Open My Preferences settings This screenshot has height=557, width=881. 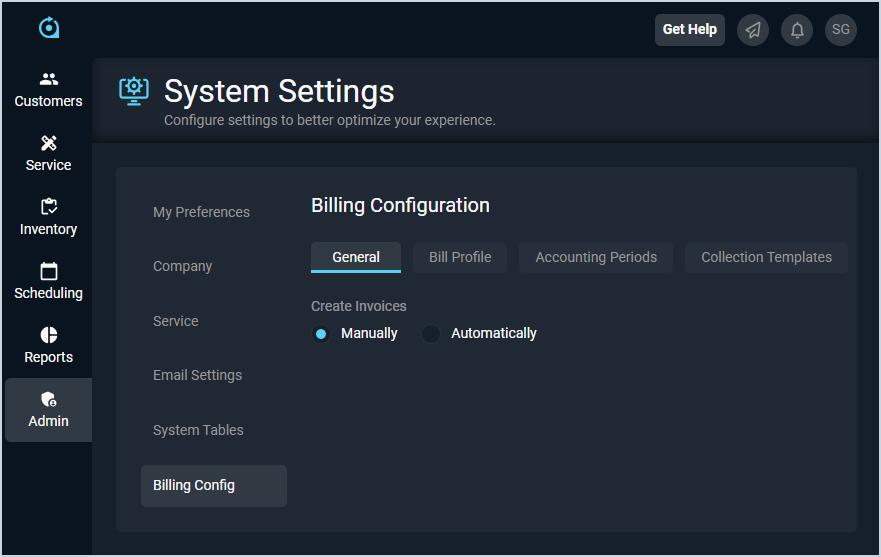click(201, 212)
